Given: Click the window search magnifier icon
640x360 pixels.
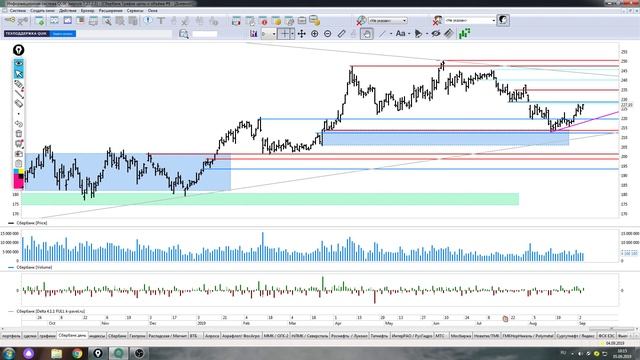Looking at the screenshot, I should [x=107, y=20].
